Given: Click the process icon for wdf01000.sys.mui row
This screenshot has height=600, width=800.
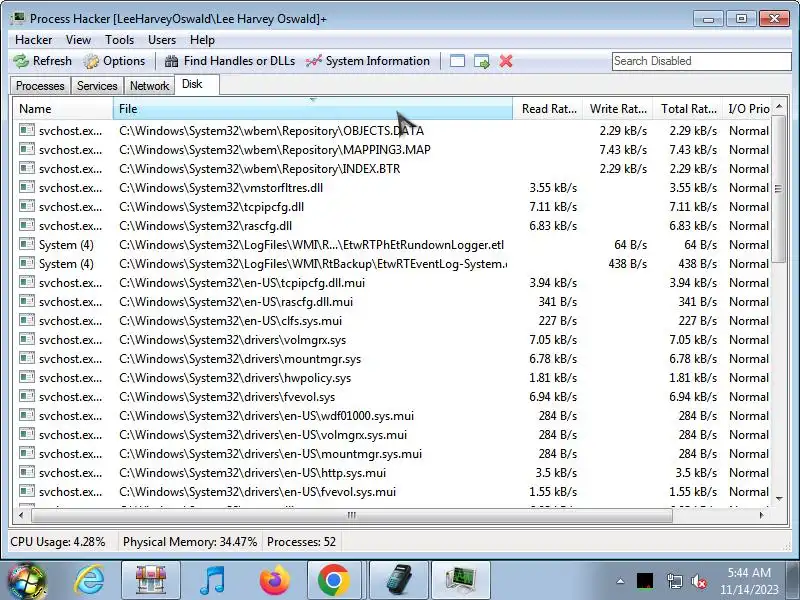Looking at the screenshot, I should point(27,415).
